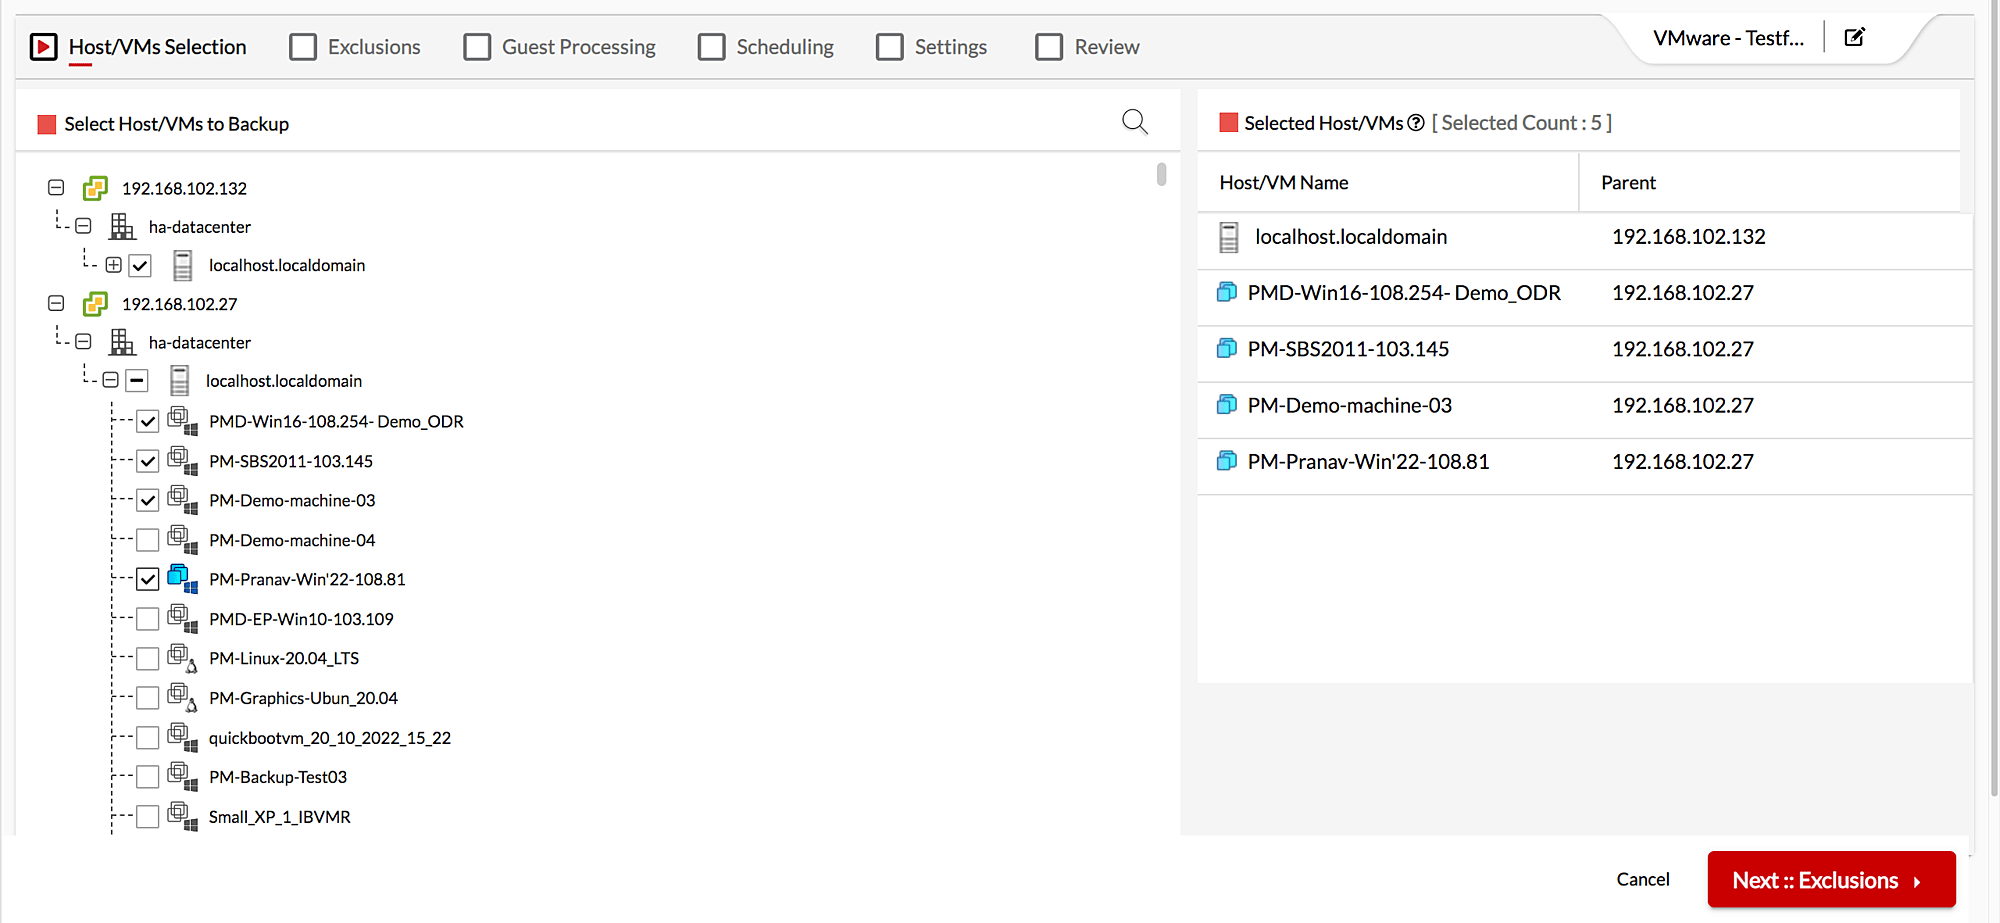2000x923 pixels.
Task: Click Linux VM icon of PM-Graphics-Ubun_20.04
Action: tap(182, 697)
